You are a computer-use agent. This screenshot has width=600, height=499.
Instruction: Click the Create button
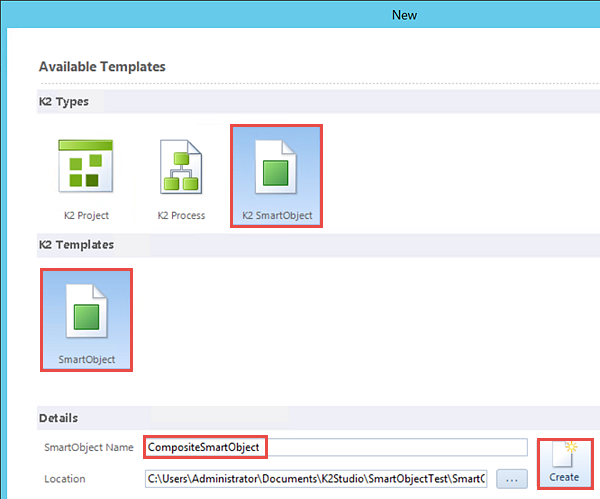565,463
